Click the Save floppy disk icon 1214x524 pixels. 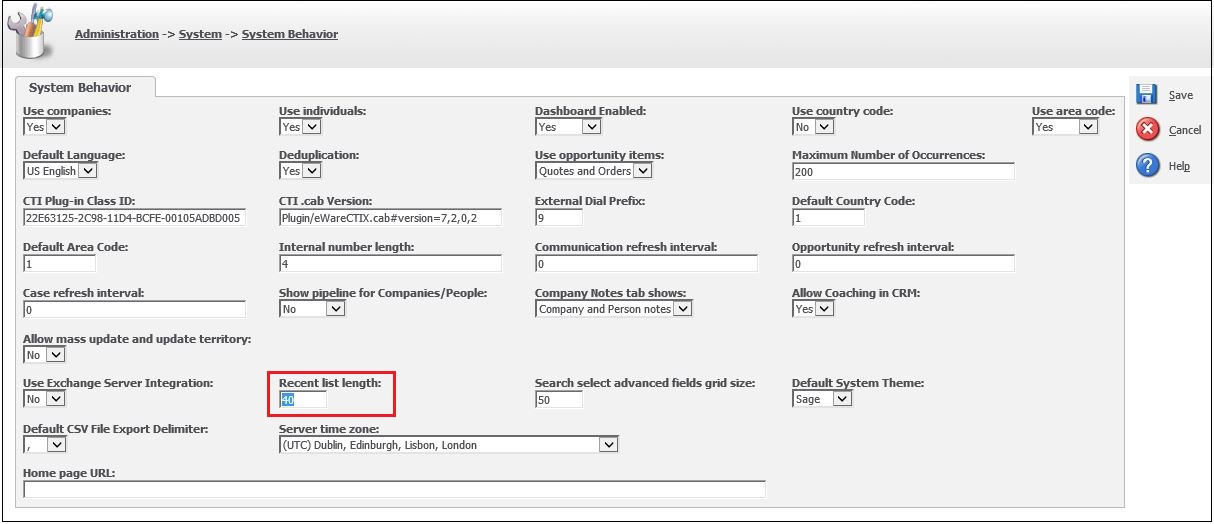pyautogui.click(x=1147, y=94)
